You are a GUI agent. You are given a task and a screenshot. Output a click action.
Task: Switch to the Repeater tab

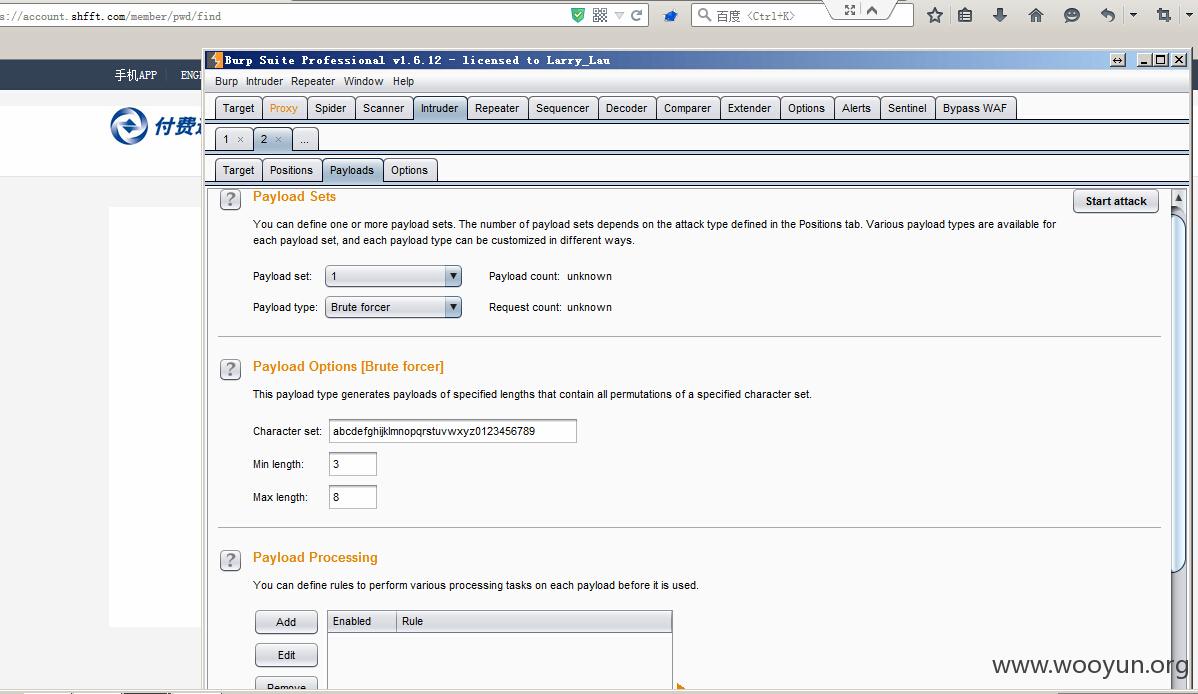(497, 109)
